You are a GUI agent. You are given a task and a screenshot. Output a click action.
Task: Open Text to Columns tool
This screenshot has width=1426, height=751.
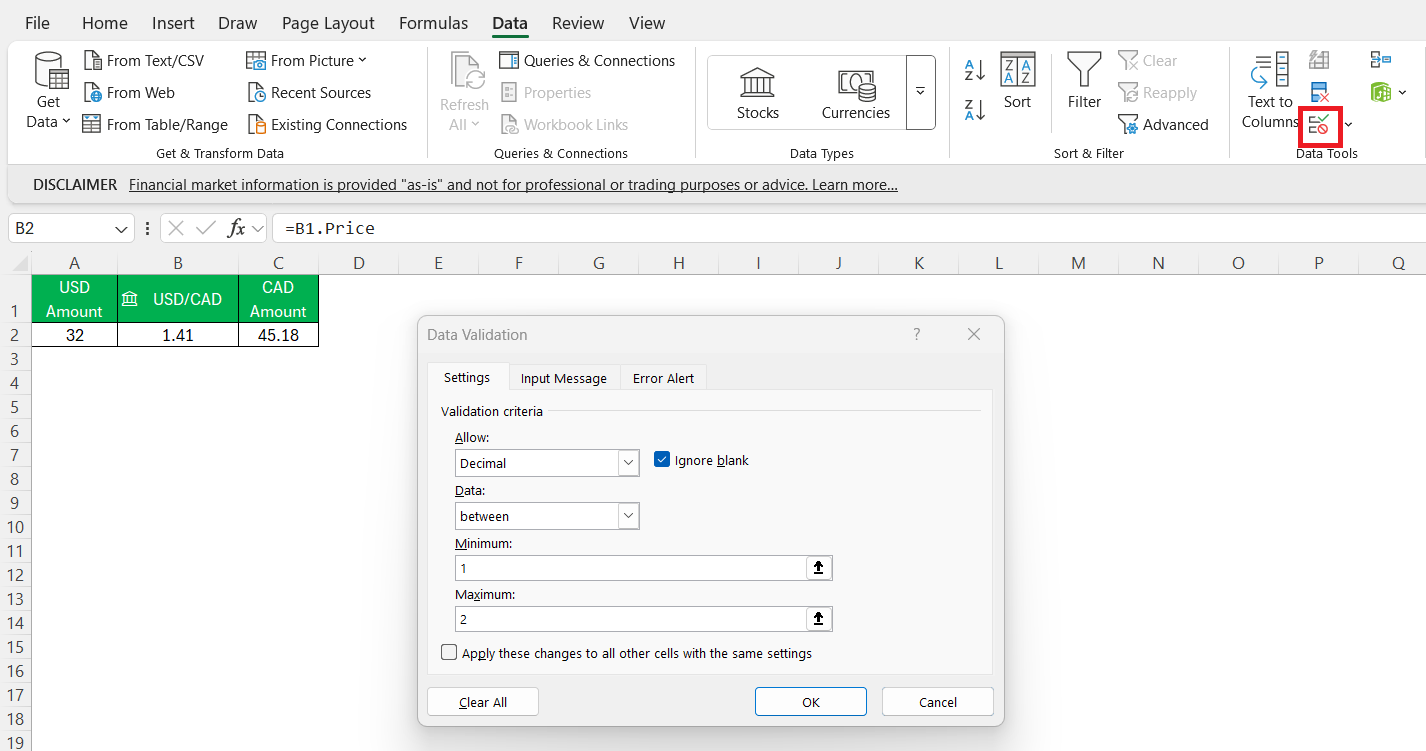coord(1270,92)
